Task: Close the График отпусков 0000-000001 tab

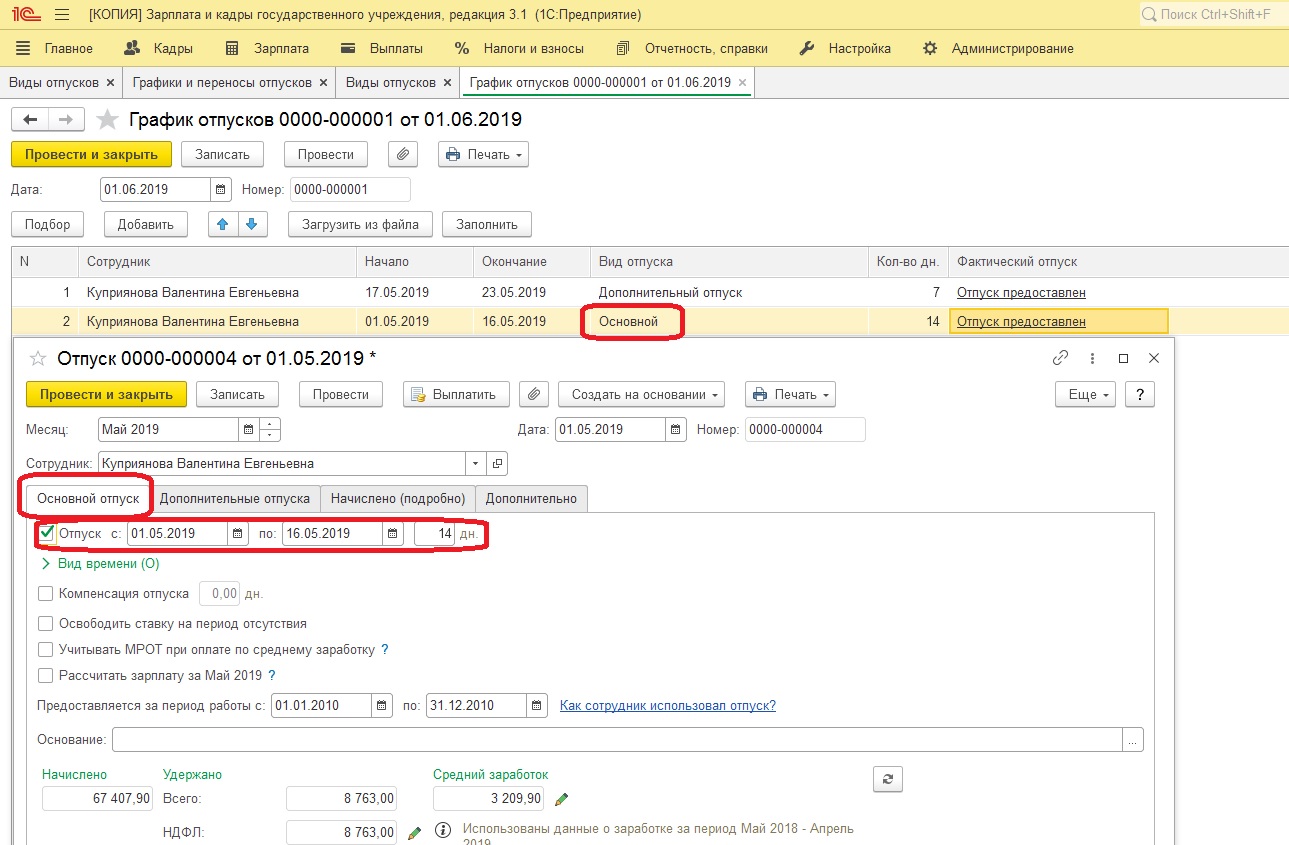Action: 742,83
